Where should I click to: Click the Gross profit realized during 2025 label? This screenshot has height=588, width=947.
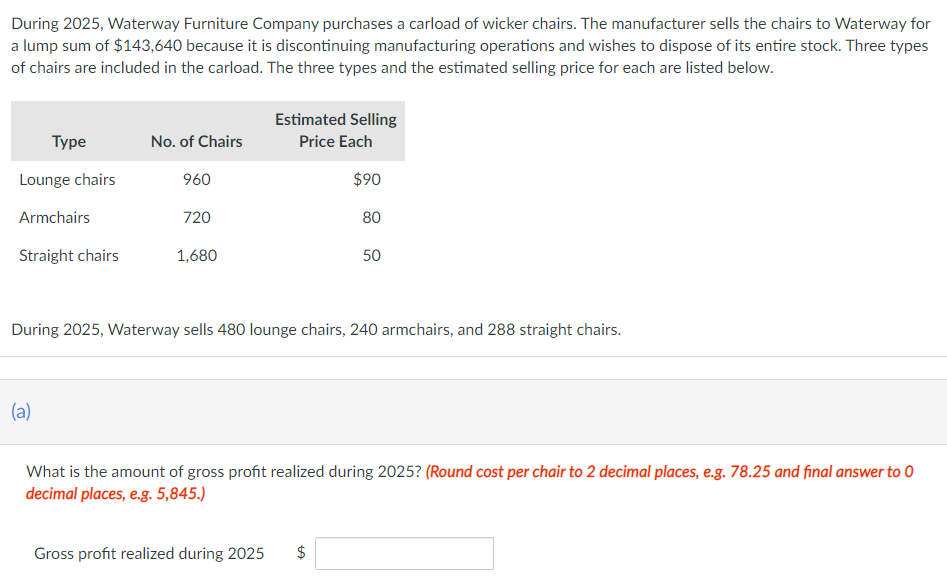[x=149, y=553]
